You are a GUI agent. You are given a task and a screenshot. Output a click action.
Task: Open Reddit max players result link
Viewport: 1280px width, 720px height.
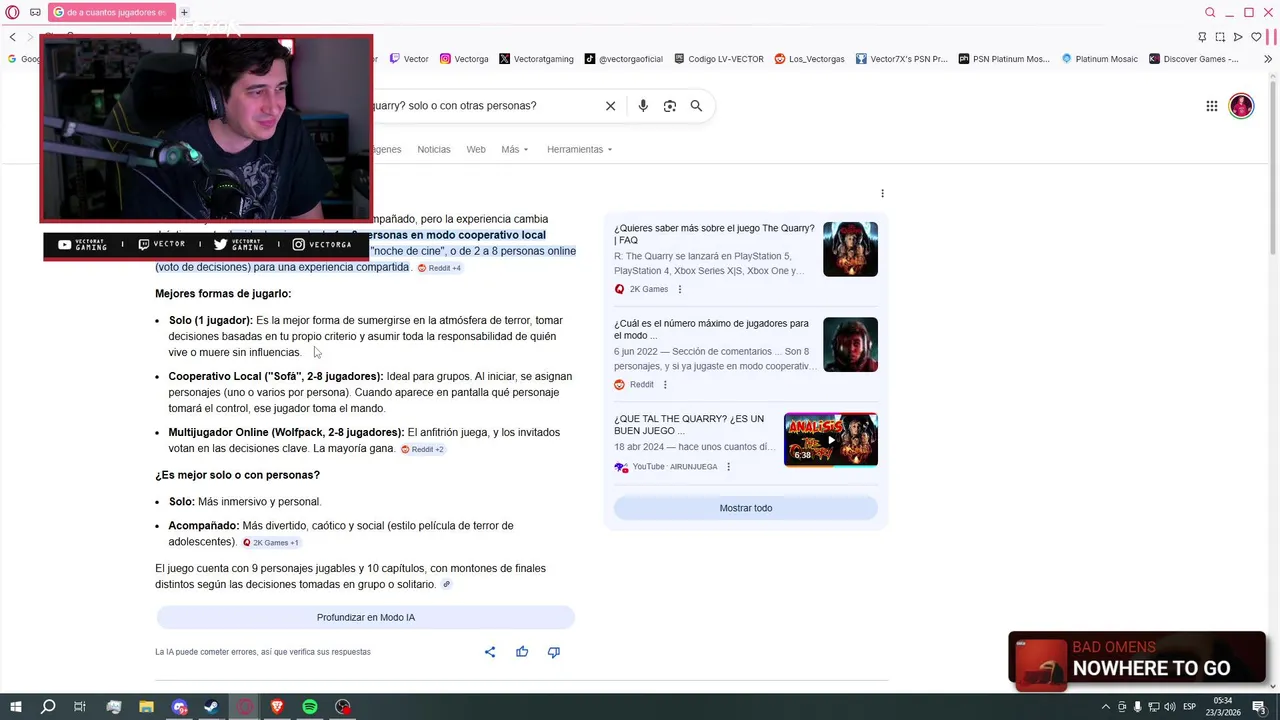pyautogui.click(x=711, y=330)
